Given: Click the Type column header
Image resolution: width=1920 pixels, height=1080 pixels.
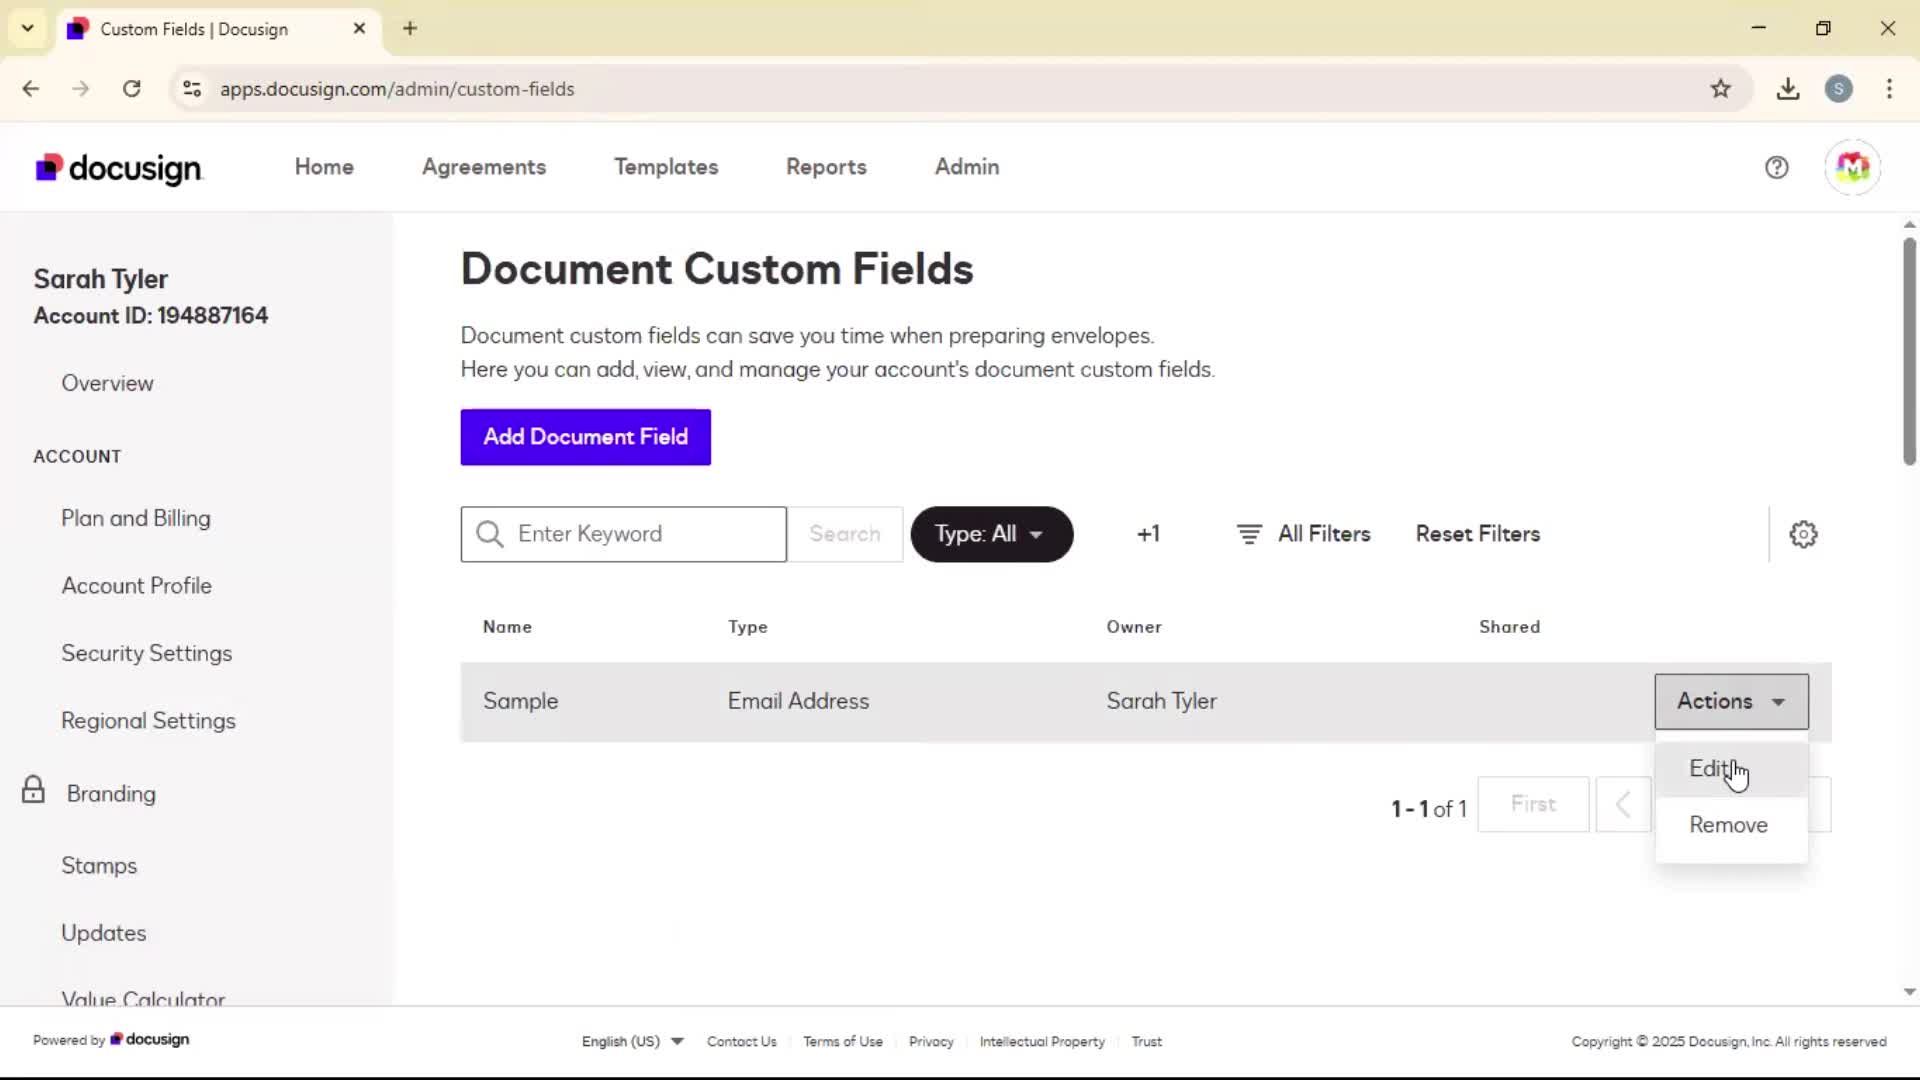Looking at the screenshot, I should [x=748, y=627].
